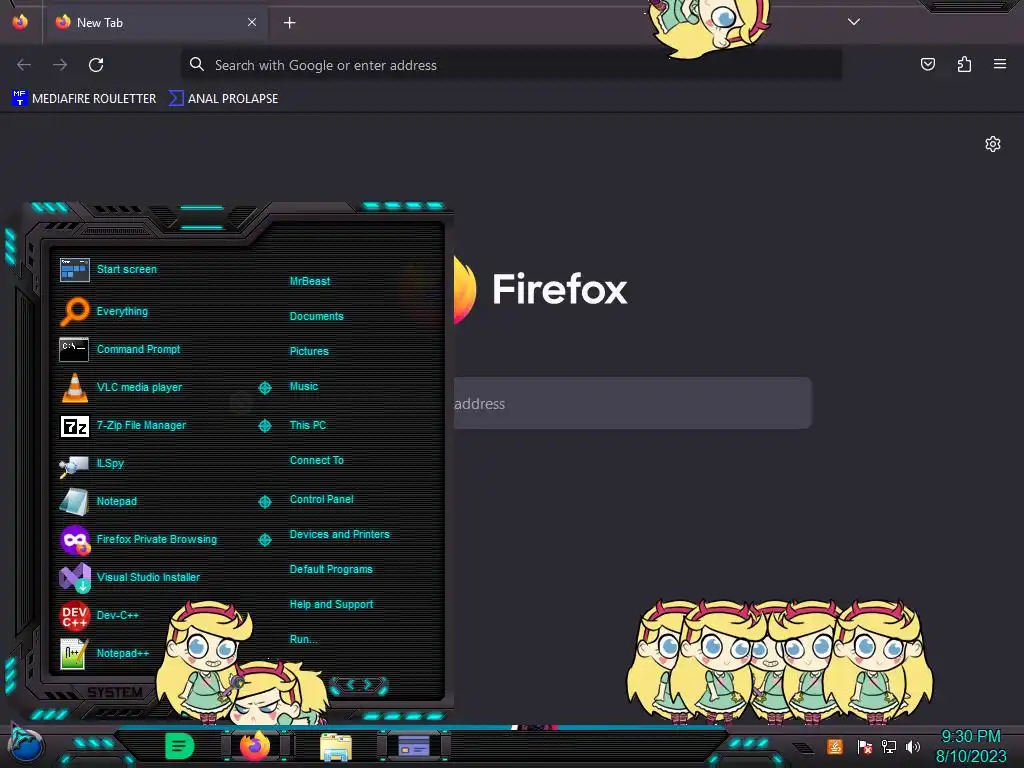Viewport: 1024px width, 768px height.
Task: Click the Java orange tray icon
Action: 835,746
